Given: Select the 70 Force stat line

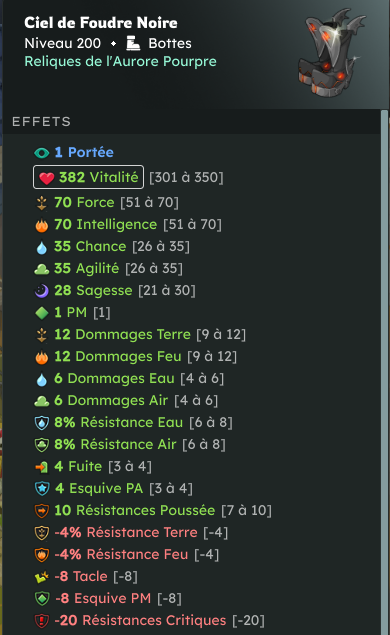Looking at the screenshot, I should pyautogui.click(x=107, y=202).
